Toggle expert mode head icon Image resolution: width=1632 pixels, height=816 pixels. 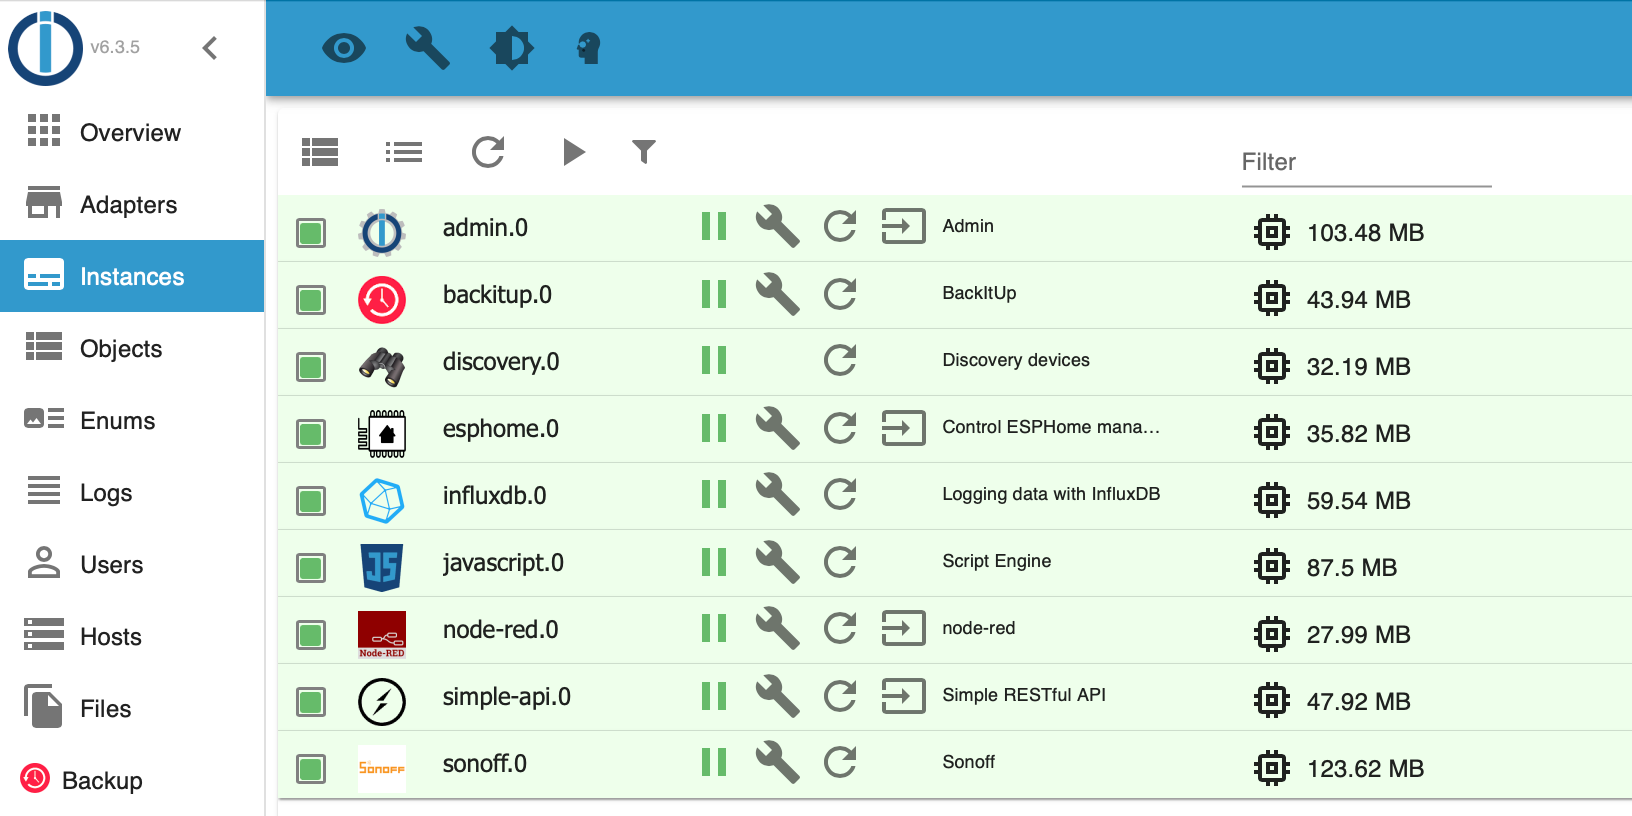point(589,48)
